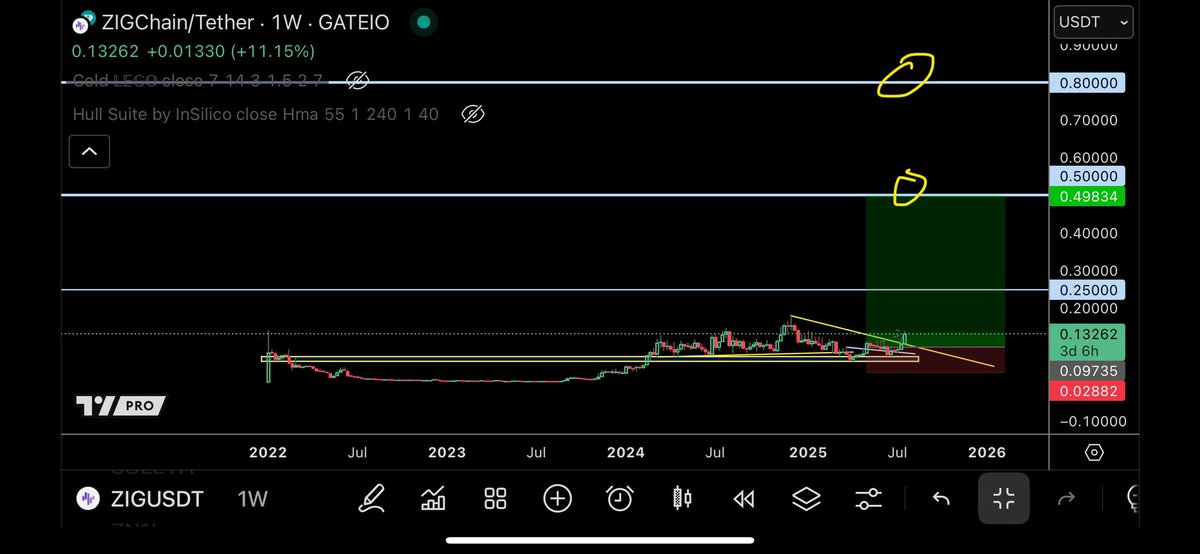This screenshot has width=1200, height=554.
Task: Select the 0.50000 horizontal line label
Action: point(1089,176)
